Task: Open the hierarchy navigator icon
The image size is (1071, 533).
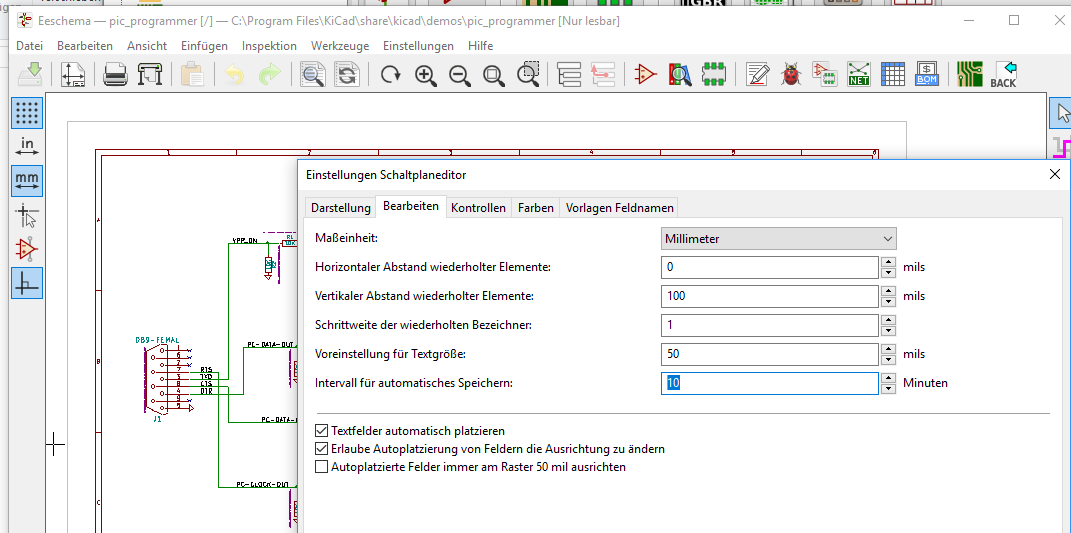Action: click(569, 74)
